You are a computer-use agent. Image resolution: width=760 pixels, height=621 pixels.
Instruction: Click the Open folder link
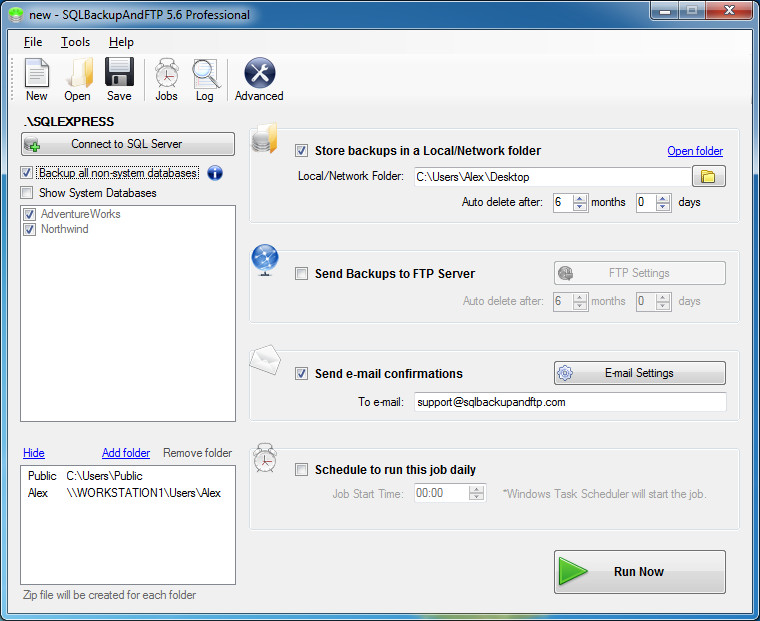695,151
